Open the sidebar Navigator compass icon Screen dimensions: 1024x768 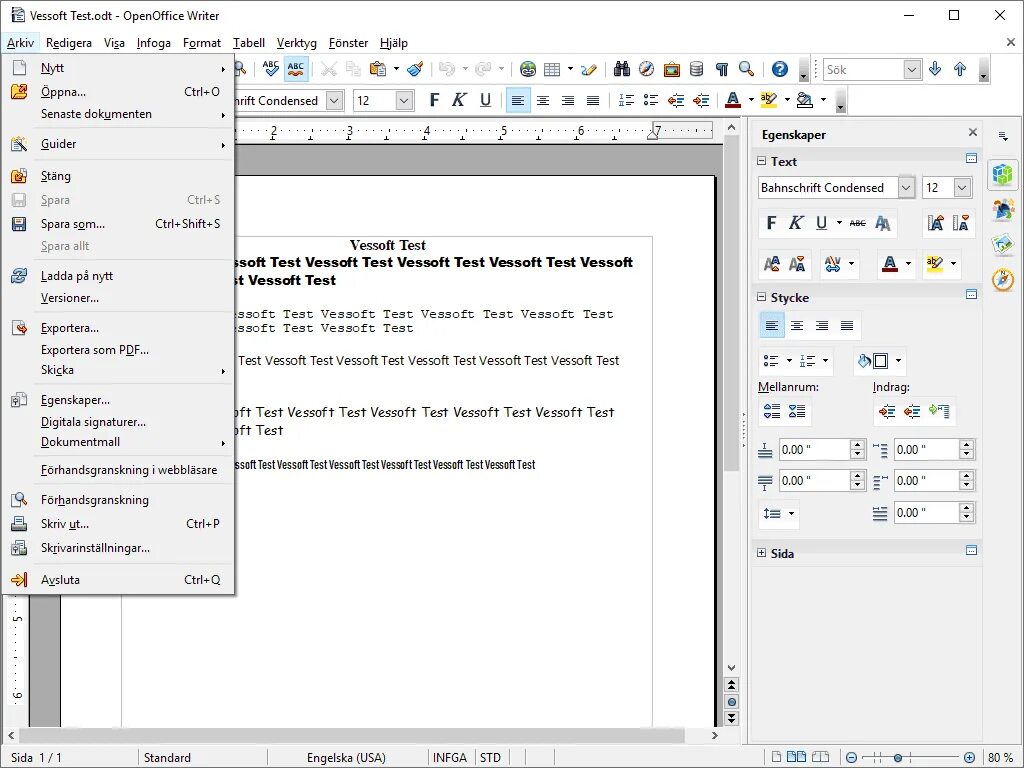tap(1002, 280)
